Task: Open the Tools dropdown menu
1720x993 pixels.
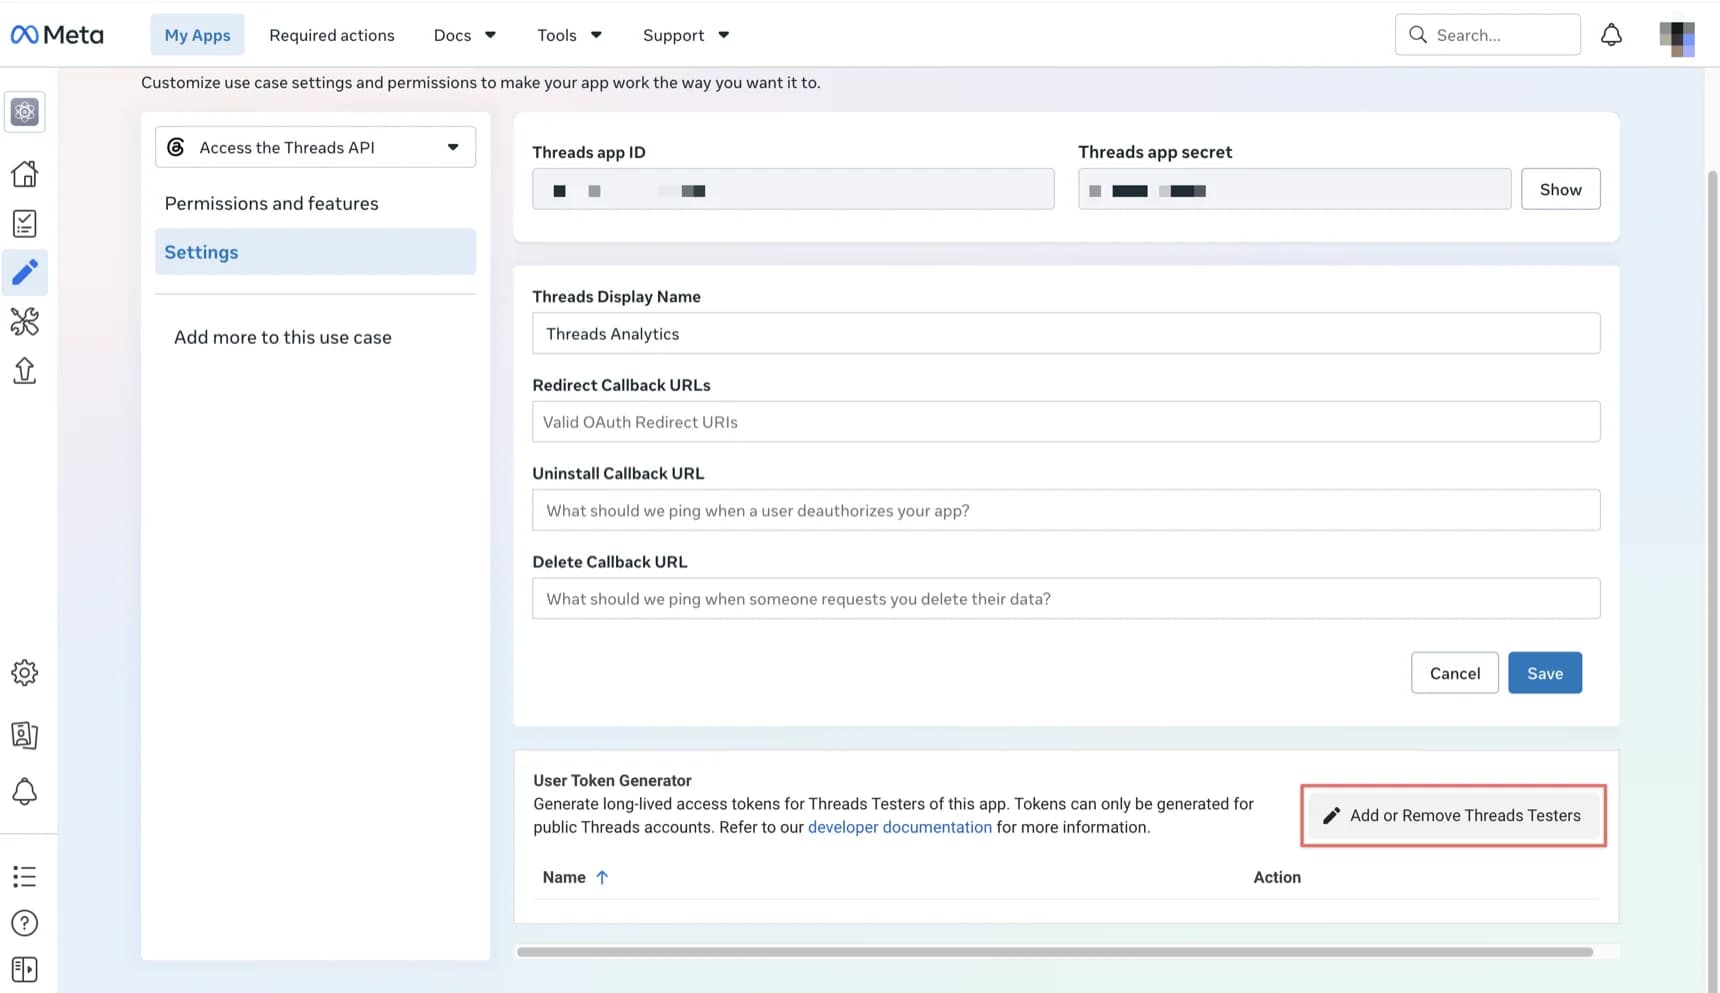Action: click(x=569, y=35)
